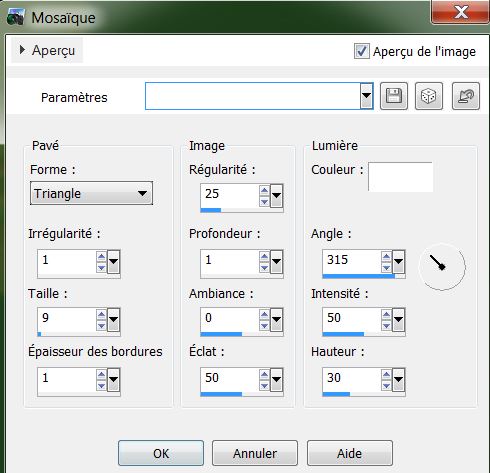This screenshot has height=473, width=490.
Task: Toggle the Aperçu de l'image checkbox
Action: (x=362, y=51)
